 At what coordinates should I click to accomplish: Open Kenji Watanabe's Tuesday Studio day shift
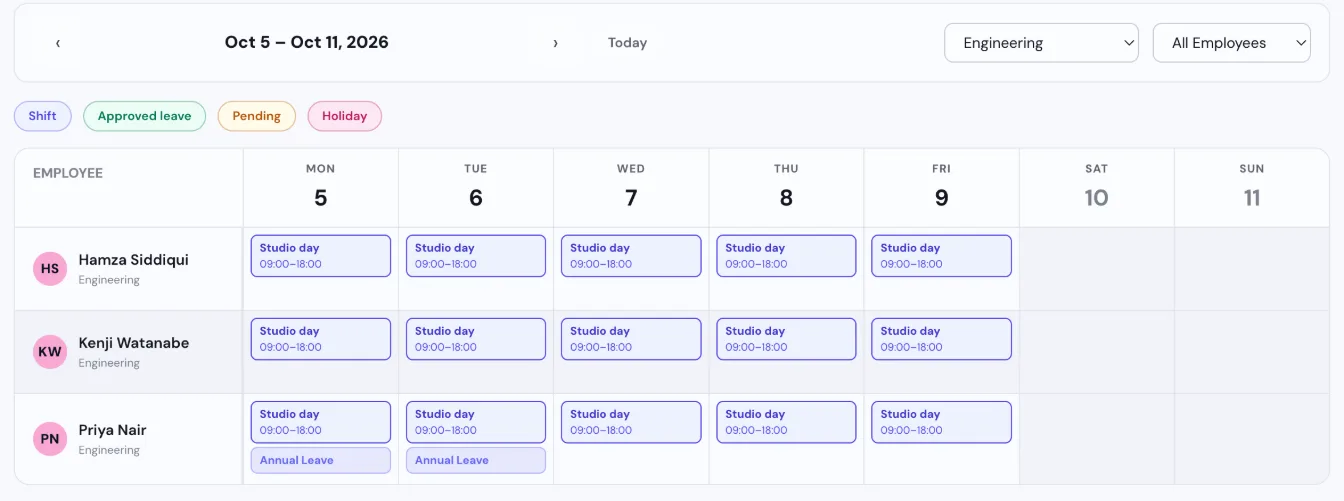pos(476,339)
